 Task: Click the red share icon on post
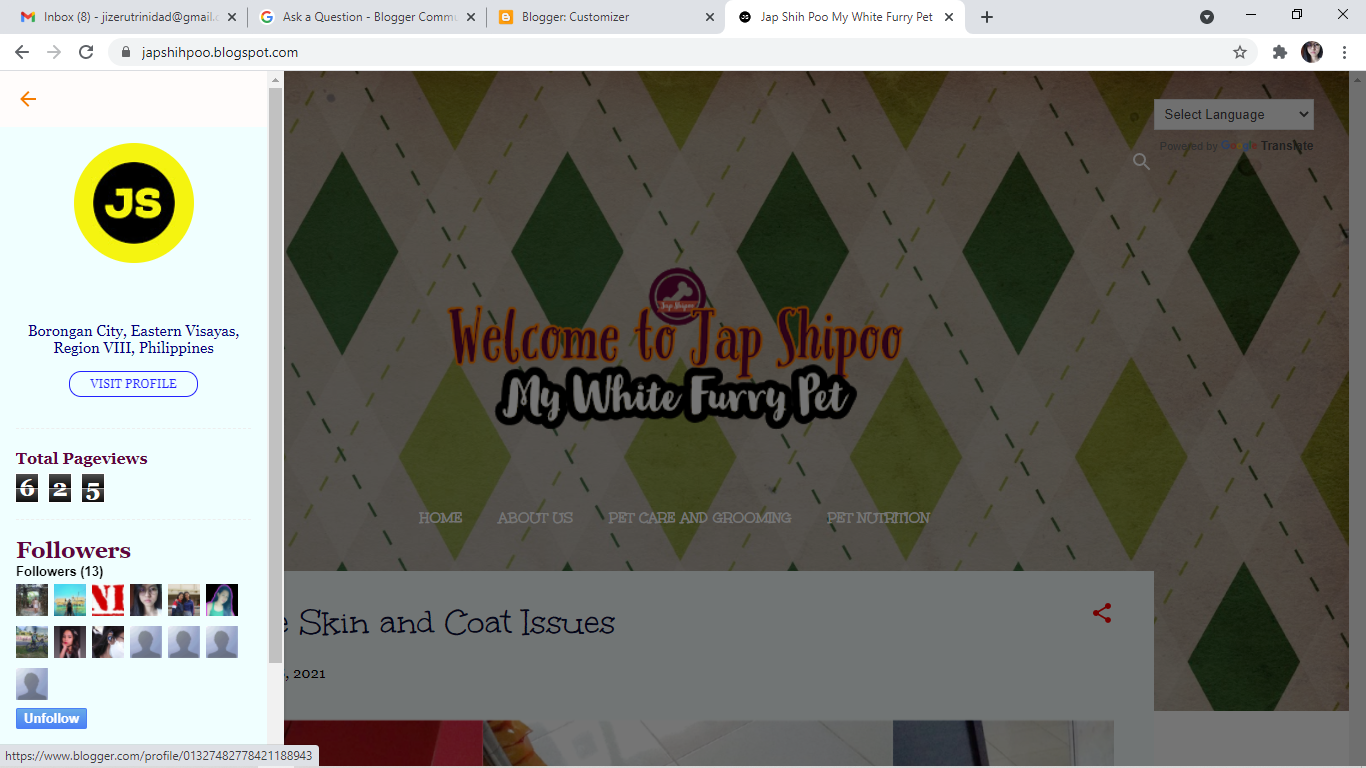coord(1102,614)
